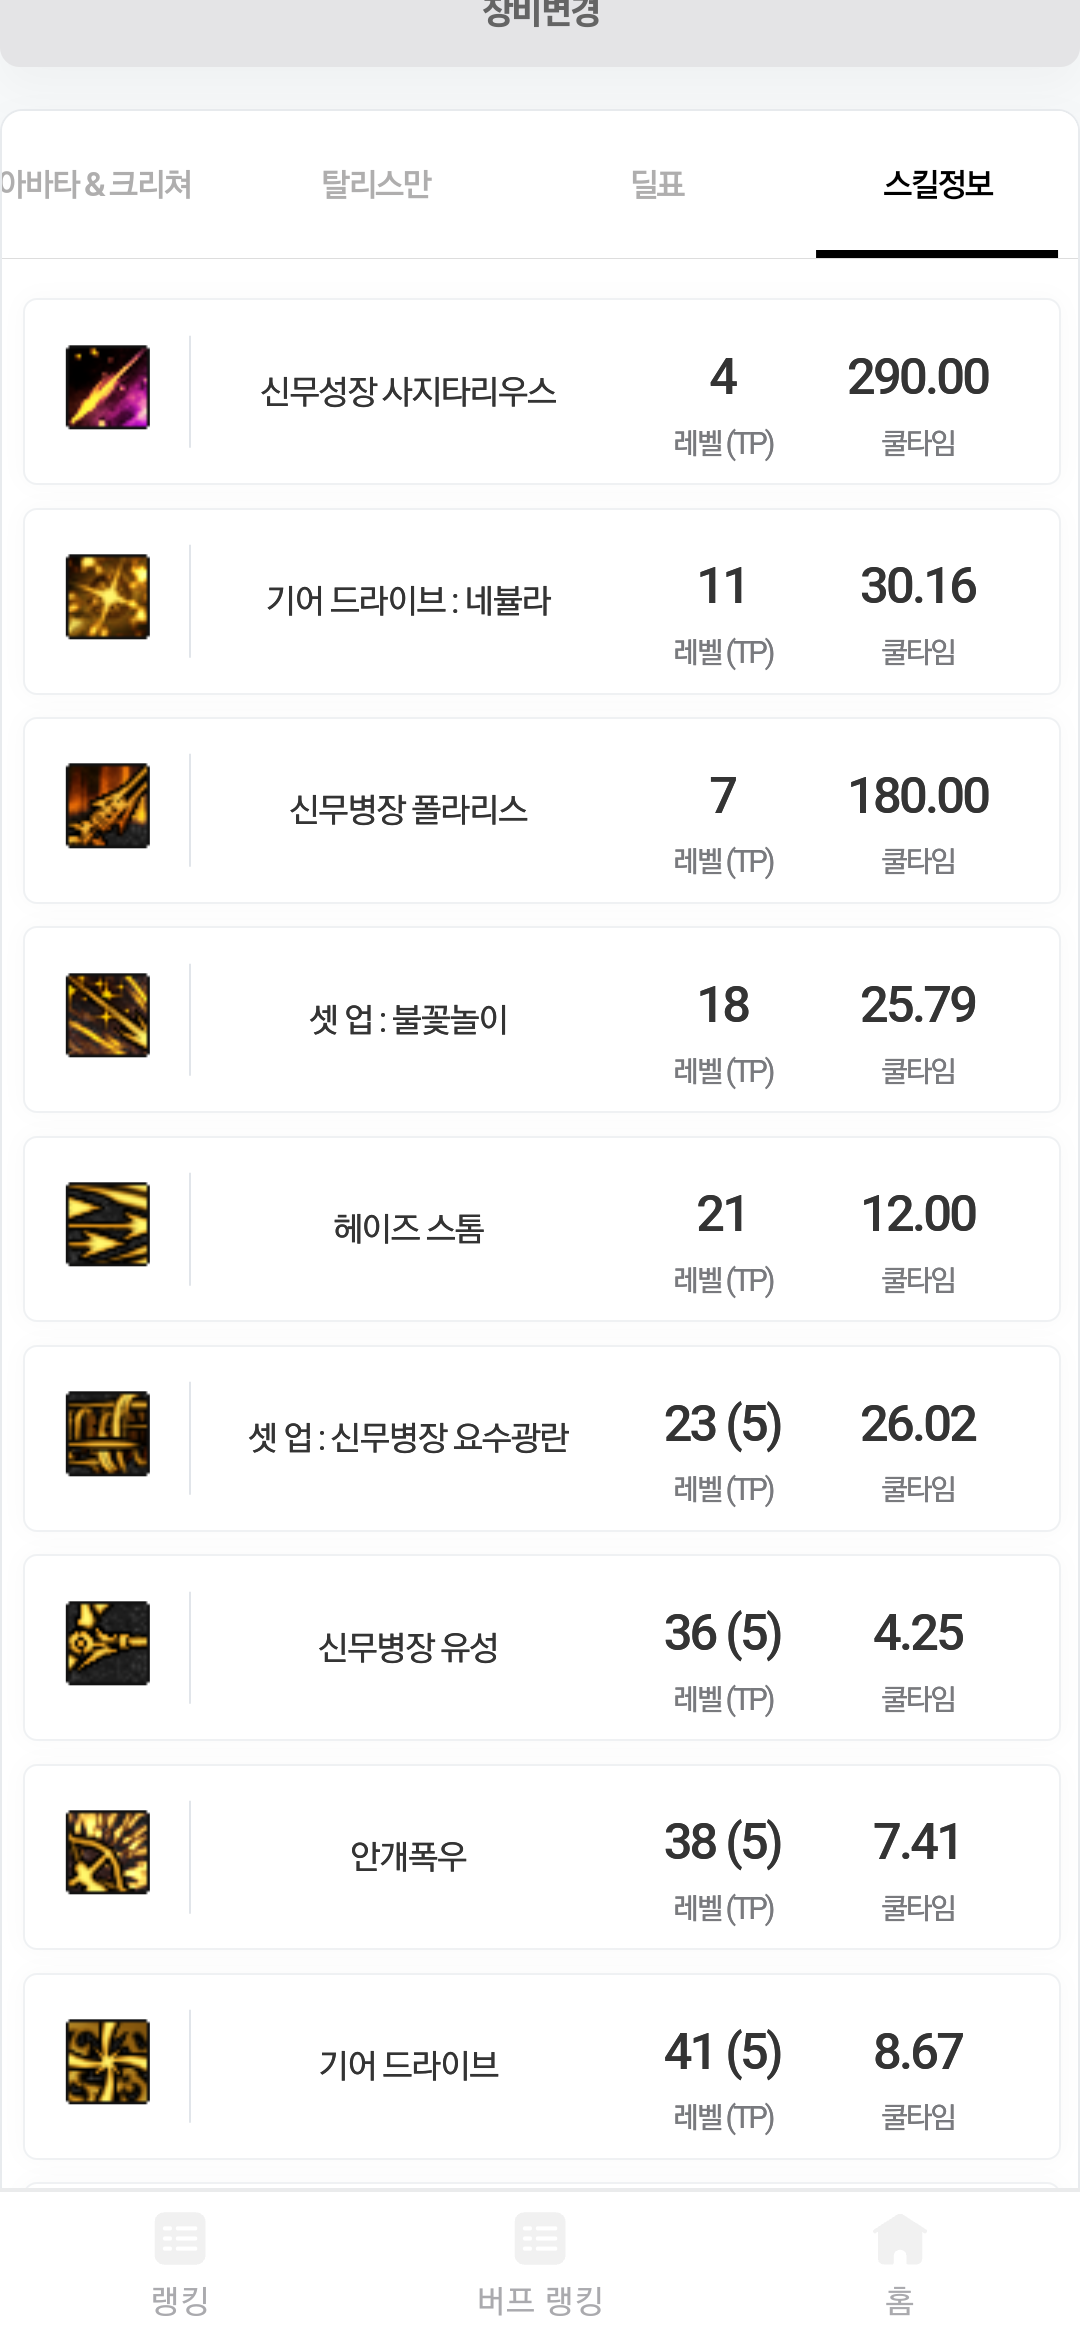The width and height of the screenshot is (1080, 2327).
Task: Tap the 신무병장 폴라리스 skill icon
Action: pyautogui.click(x=108, y=806)
